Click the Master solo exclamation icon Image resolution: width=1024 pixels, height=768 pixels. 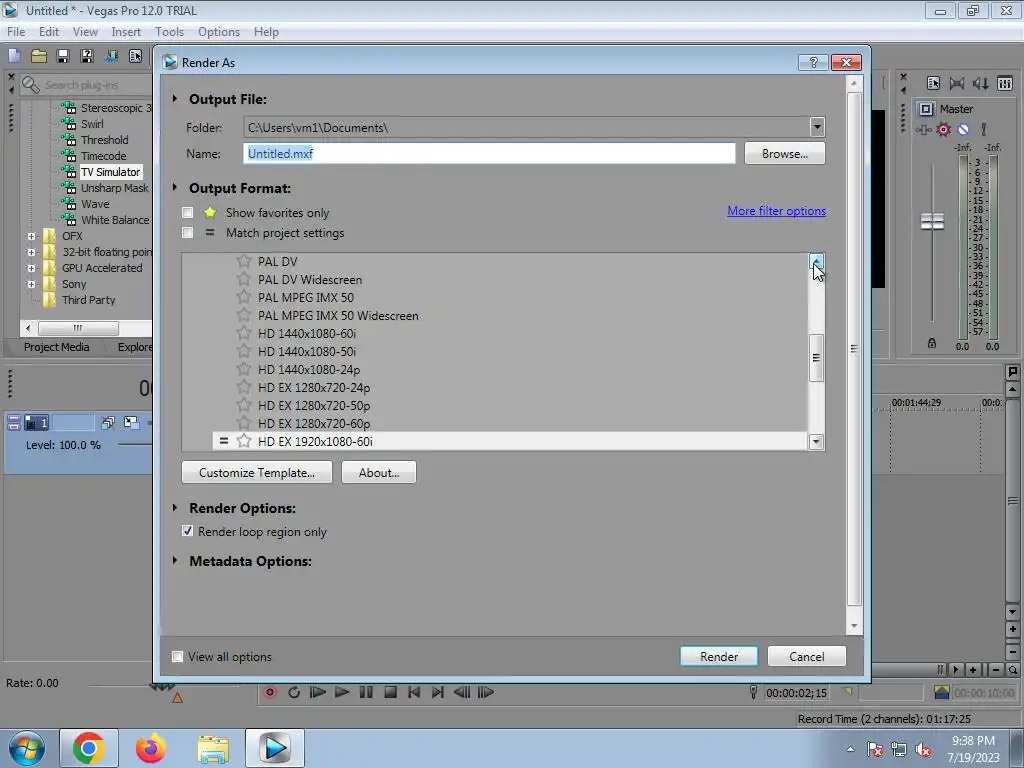tap(984, 129)
